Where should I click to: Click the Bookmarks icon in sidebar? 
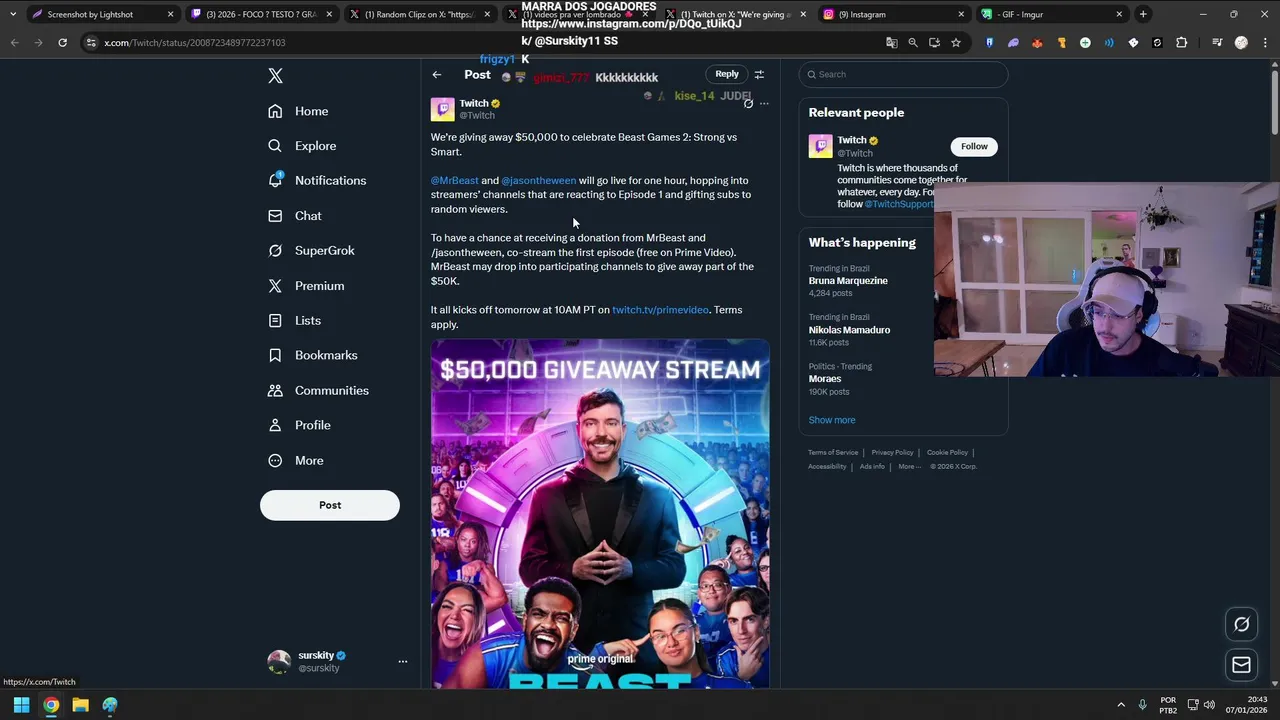point(275,356)
